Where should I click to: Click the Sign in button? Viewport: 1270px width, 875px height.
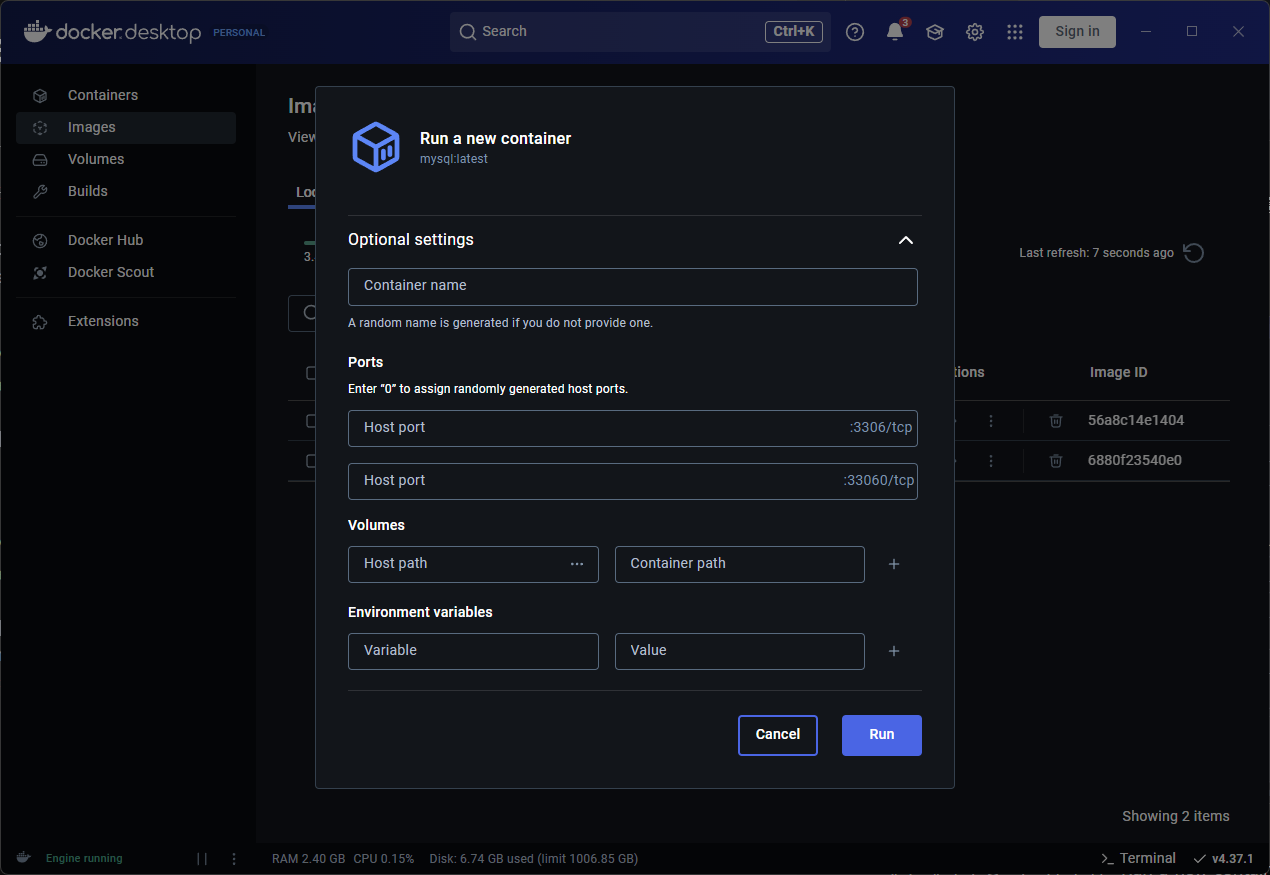pyautogui.click(x=1077, y=31)
